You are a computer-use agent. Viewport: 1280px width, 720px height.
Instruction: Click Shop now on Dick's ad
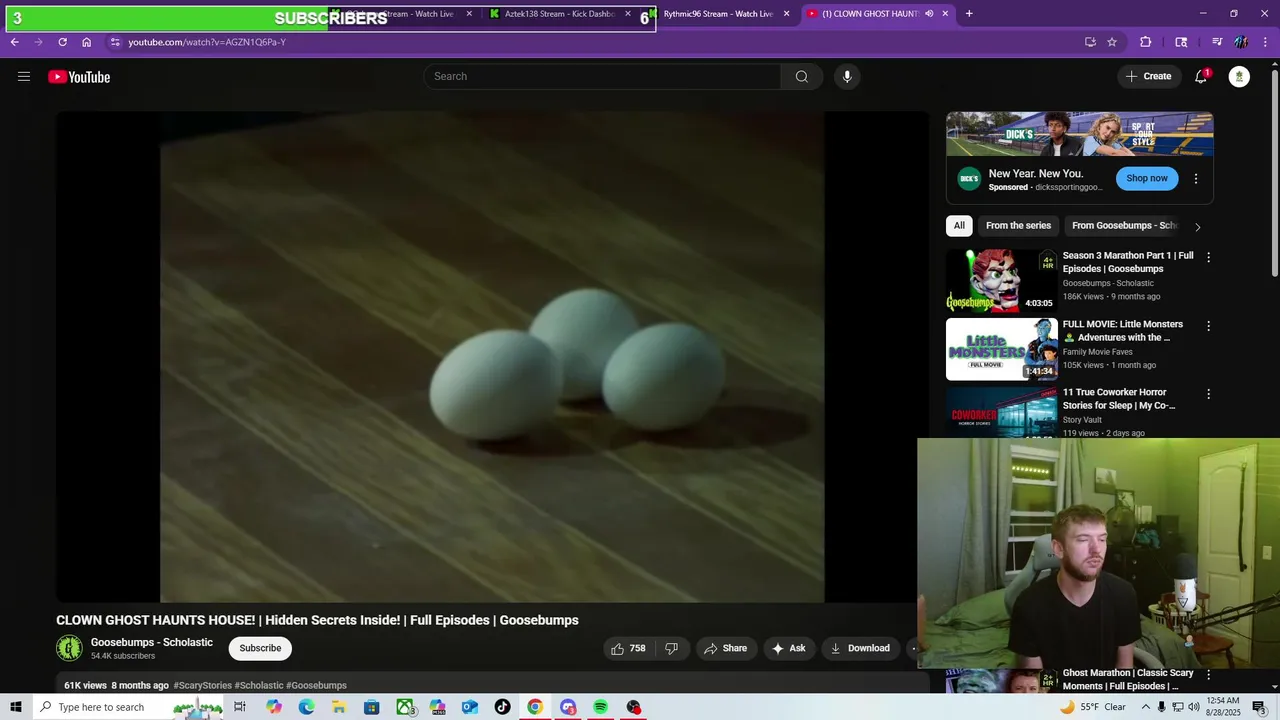pos(1147,178)
